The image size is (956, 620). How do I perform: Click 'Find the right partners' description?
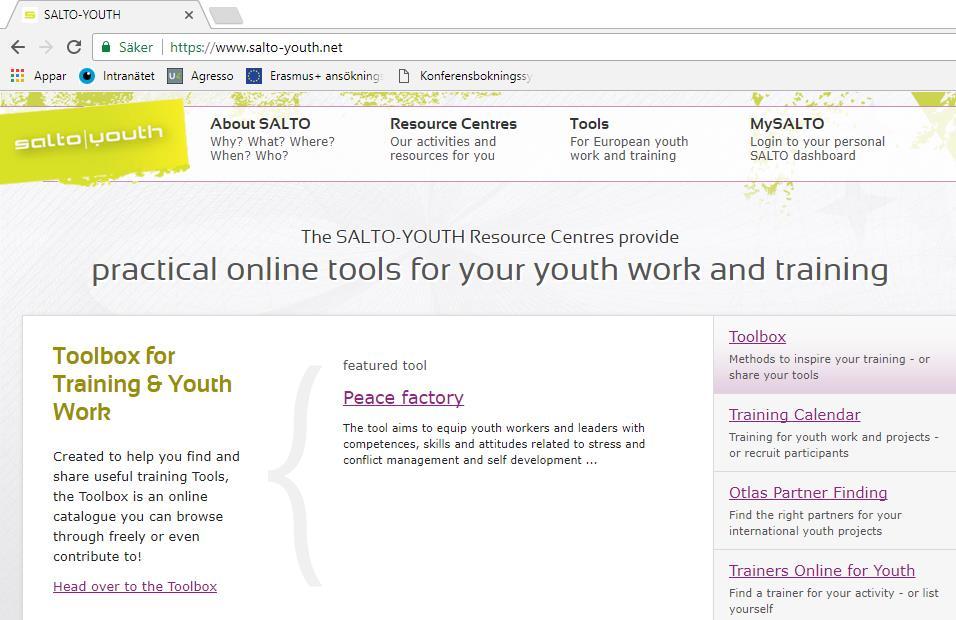[x=815, y=523]
